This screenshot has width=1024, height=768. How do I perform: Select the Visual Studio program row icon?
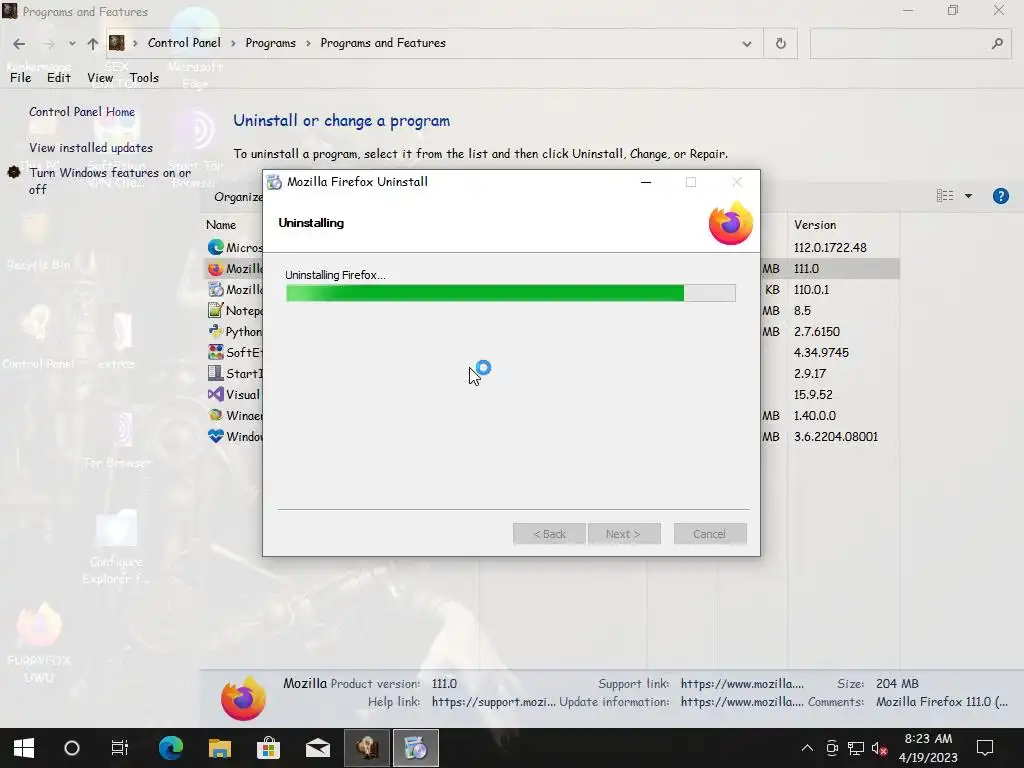tap(216, 394)
